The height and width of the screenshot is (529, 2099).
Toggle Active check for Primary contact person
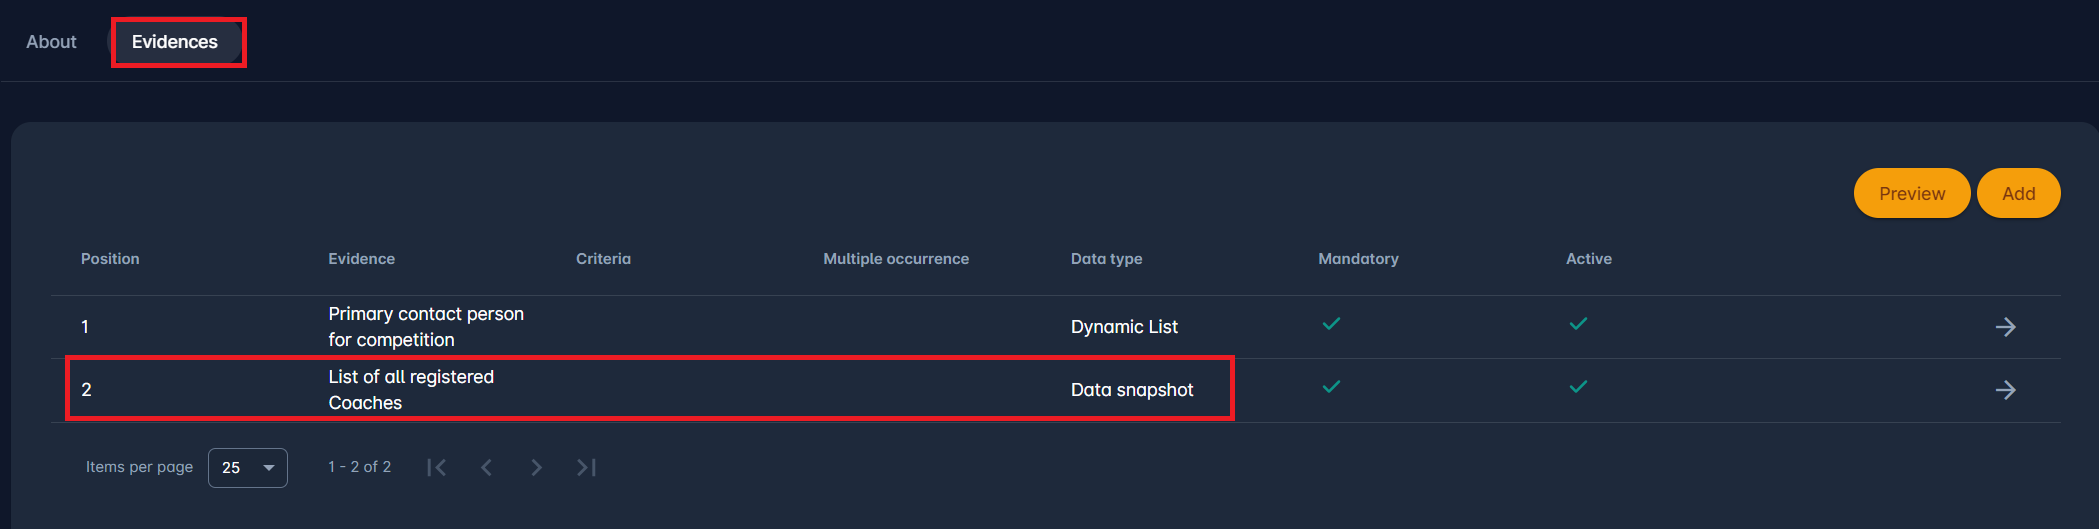[x=1578, y=324]
